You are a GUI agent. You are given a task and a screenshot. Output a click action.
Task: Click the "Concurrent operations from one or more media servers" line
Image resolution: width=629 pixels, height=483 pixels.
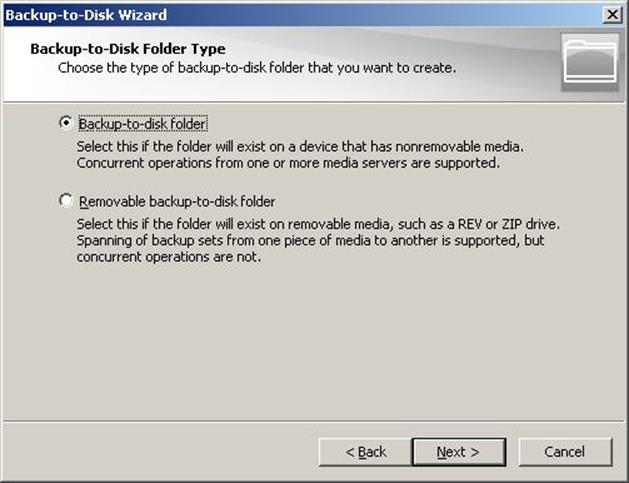288,163
